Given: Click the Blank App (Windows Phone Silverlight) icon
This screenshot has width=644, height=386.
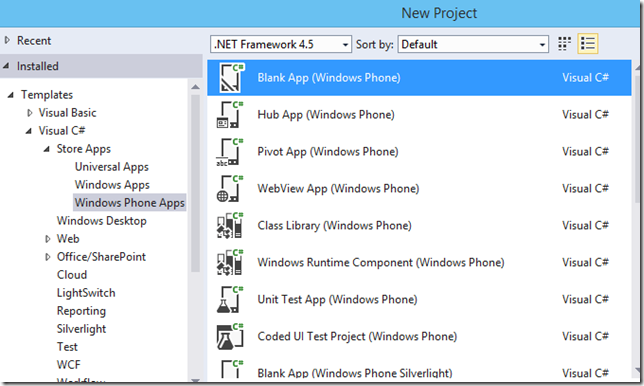Looking at the screenshot, I should 231,369.
